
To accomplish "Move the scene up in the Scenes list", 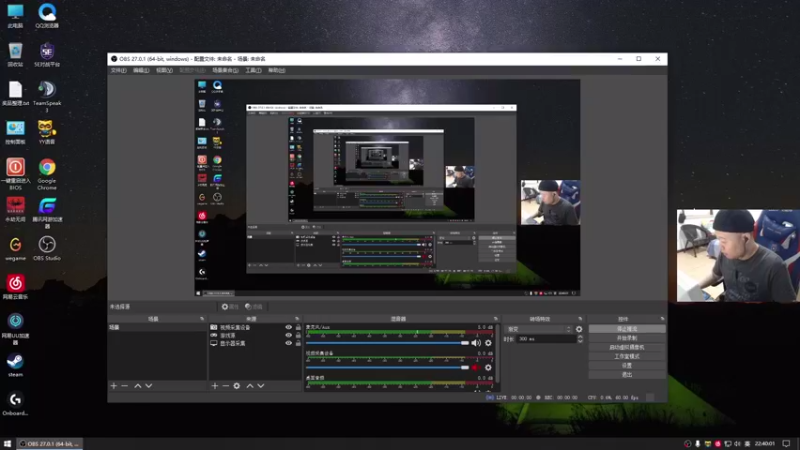I will click(x=138, y=386).
